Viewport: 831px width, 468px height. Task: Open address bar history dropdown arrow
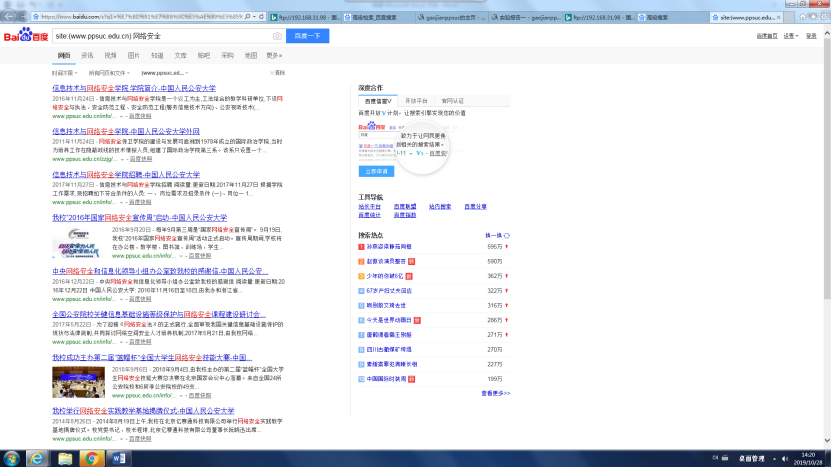point(254,17)
